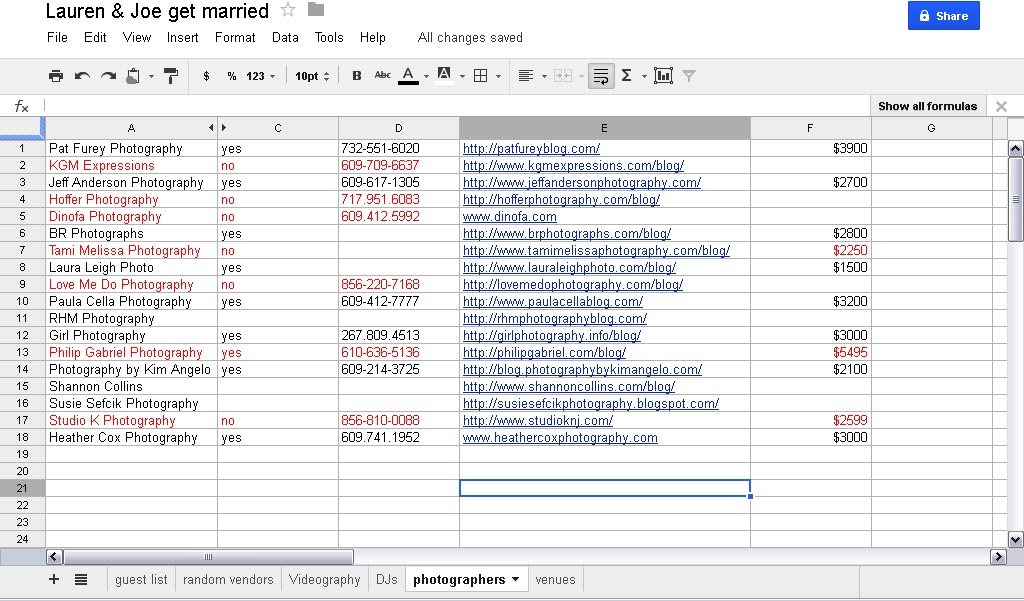Viewport: 1024px width, 601px height.
Task: Open the Edit menu
Action: pyautogui.click(x=95, y=38)
